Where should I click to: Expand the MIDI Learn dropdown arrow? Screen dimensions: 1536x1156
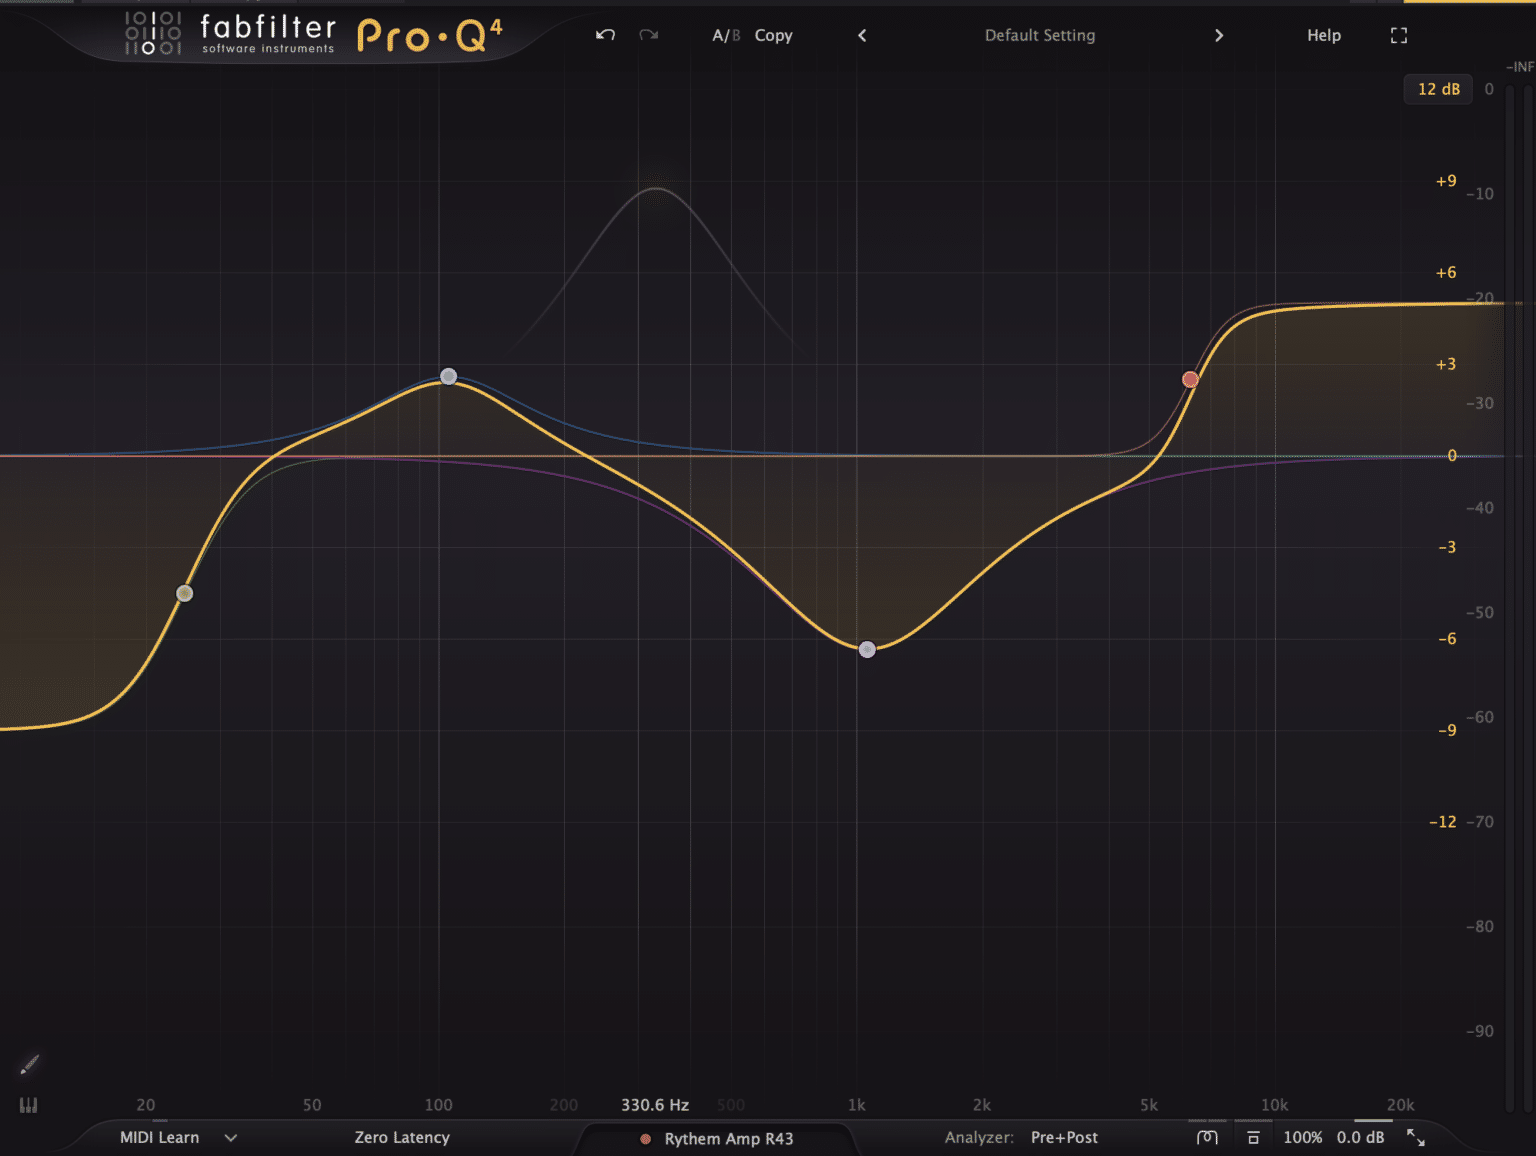coord(231,1138)
